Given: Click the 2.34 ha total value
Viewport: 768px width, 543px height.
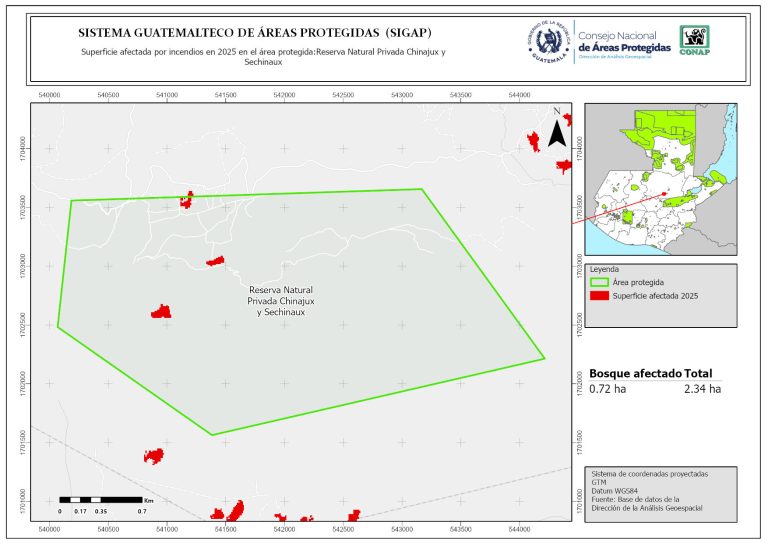Looking at the screenshot, I should [x=702, y=388].
